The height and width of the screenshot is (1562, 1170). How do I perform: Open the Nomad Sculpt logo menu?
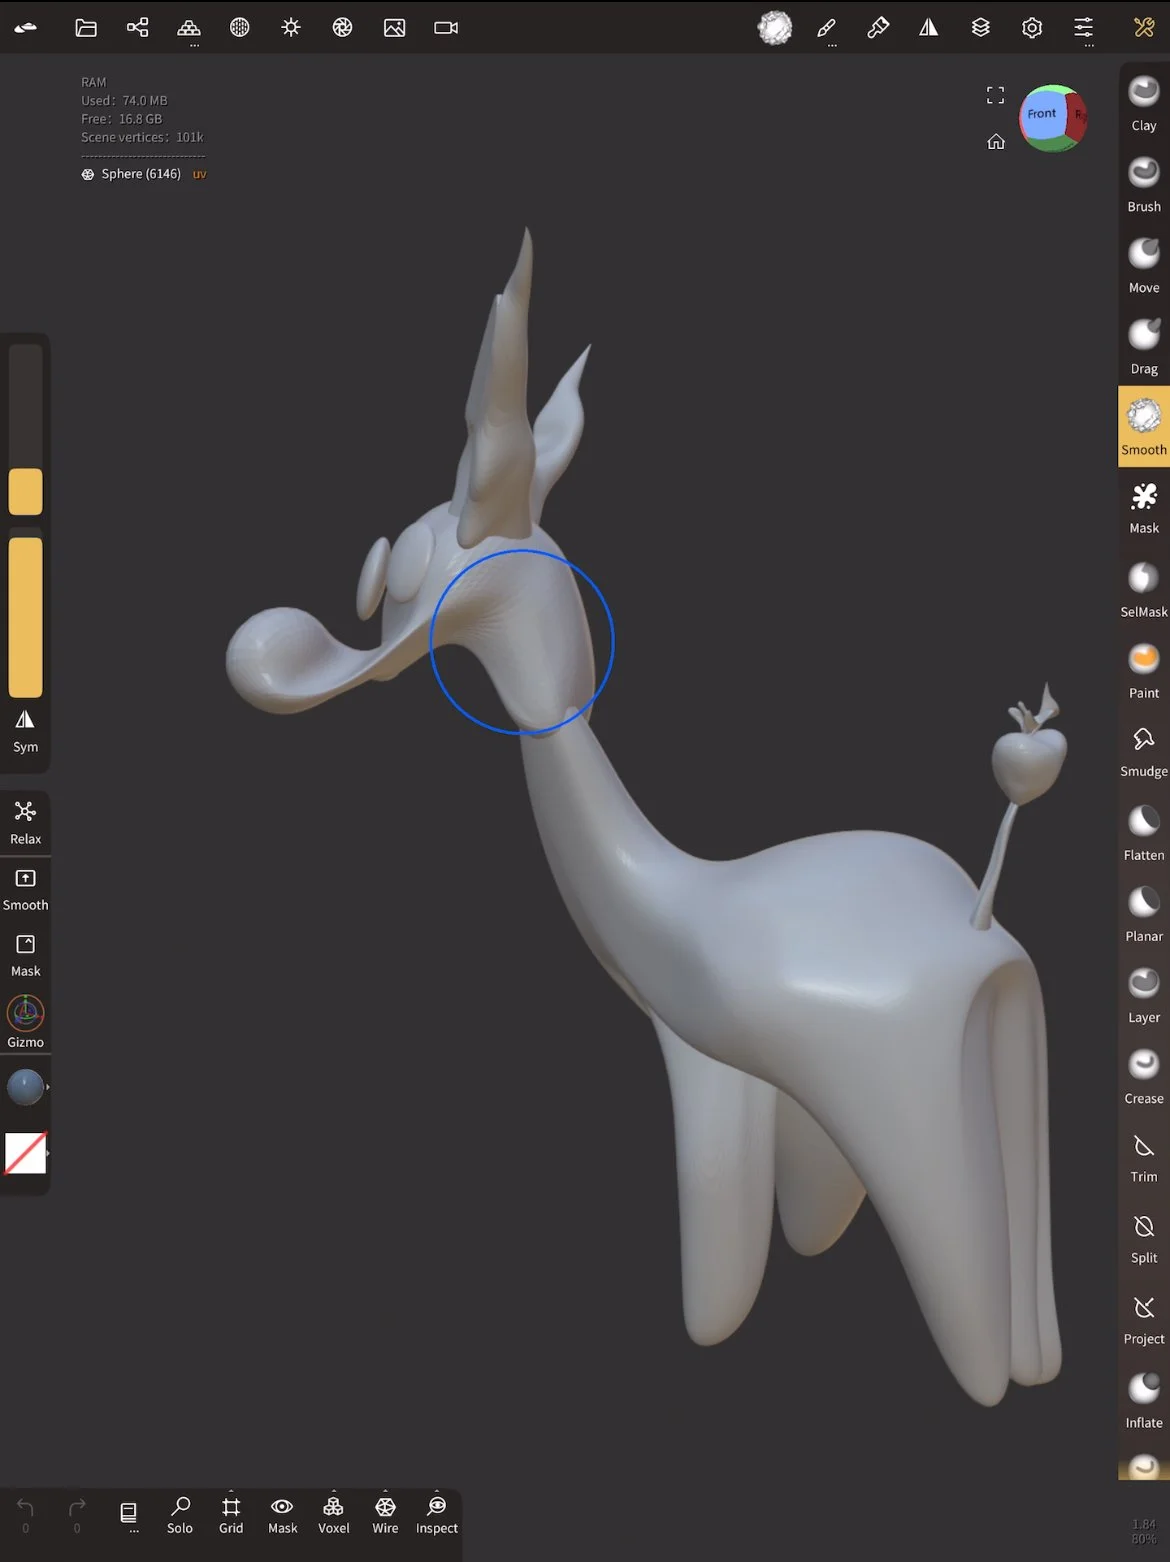coord(26,28)
